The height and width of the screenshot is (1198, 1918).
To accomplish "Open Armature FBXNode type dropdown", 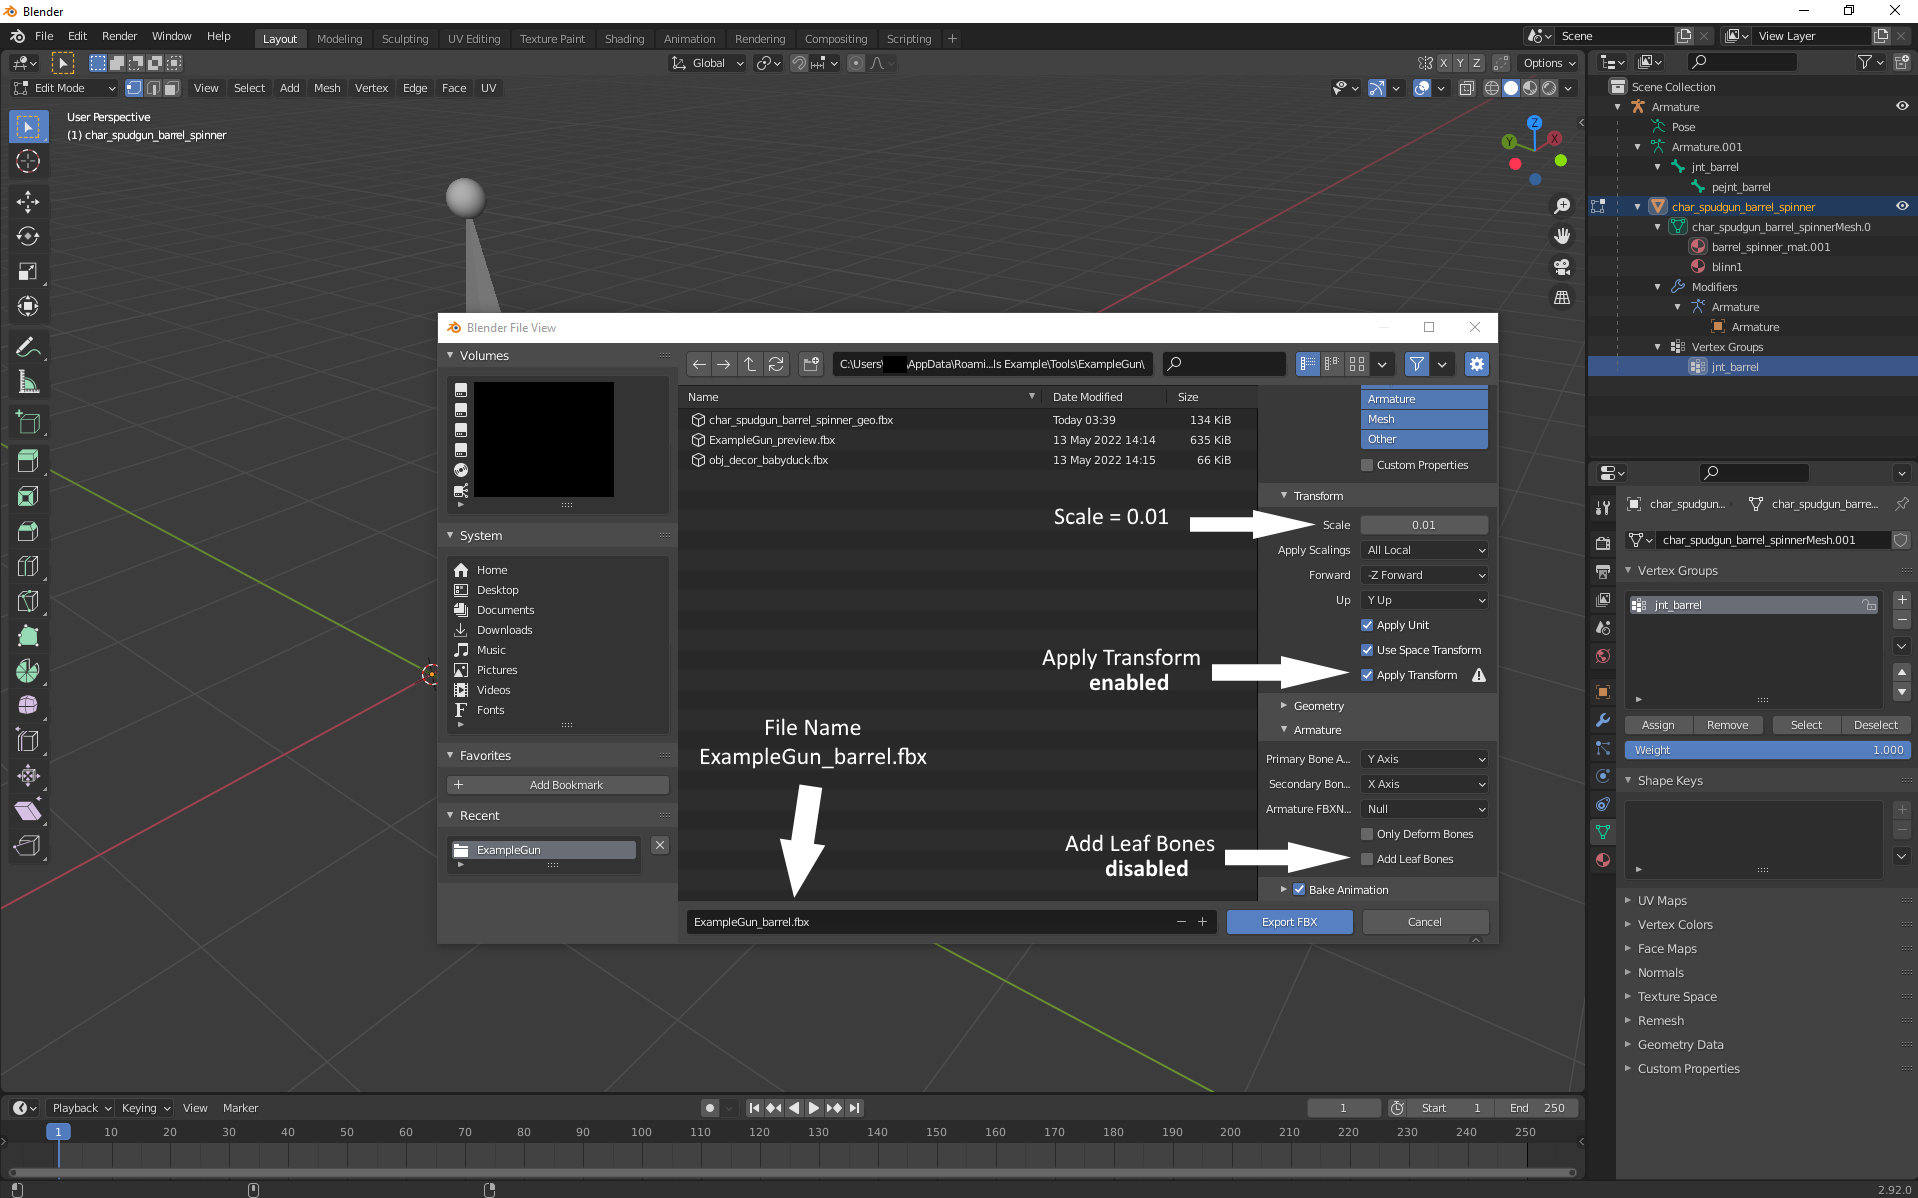I will [1425, 809].
